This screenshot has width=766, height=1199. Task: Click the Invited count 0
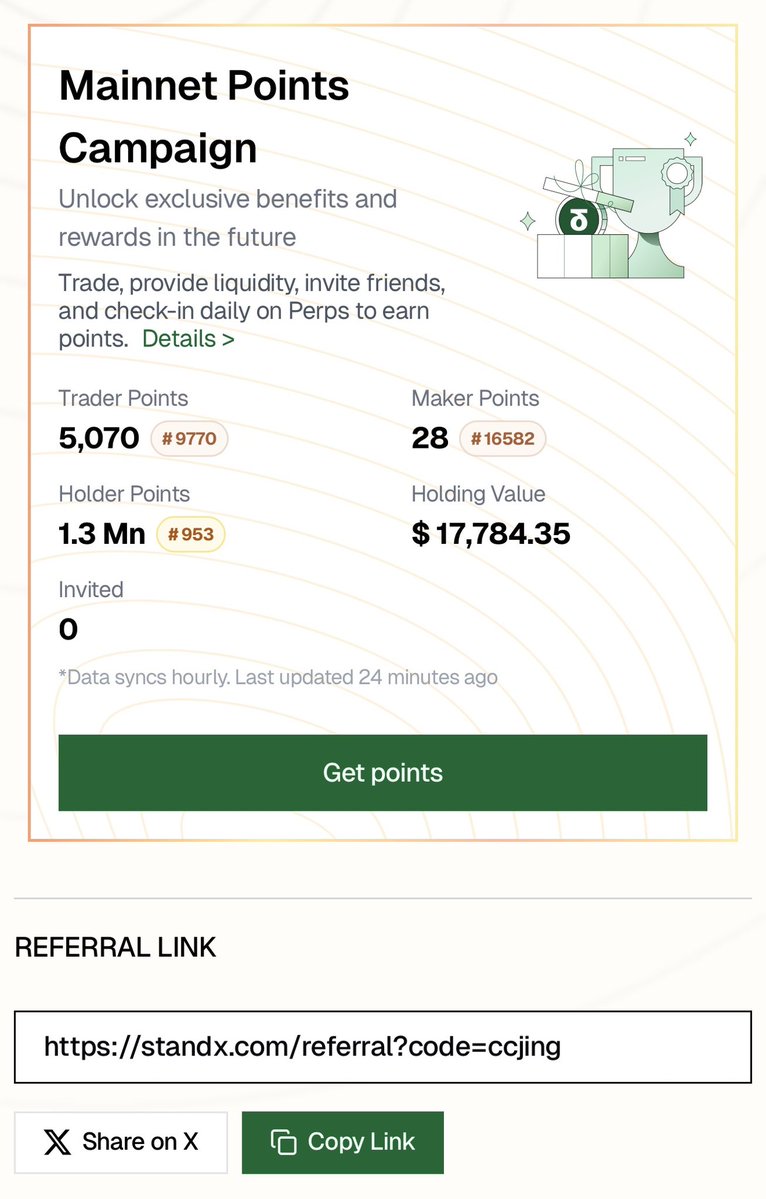click(68, 629)
